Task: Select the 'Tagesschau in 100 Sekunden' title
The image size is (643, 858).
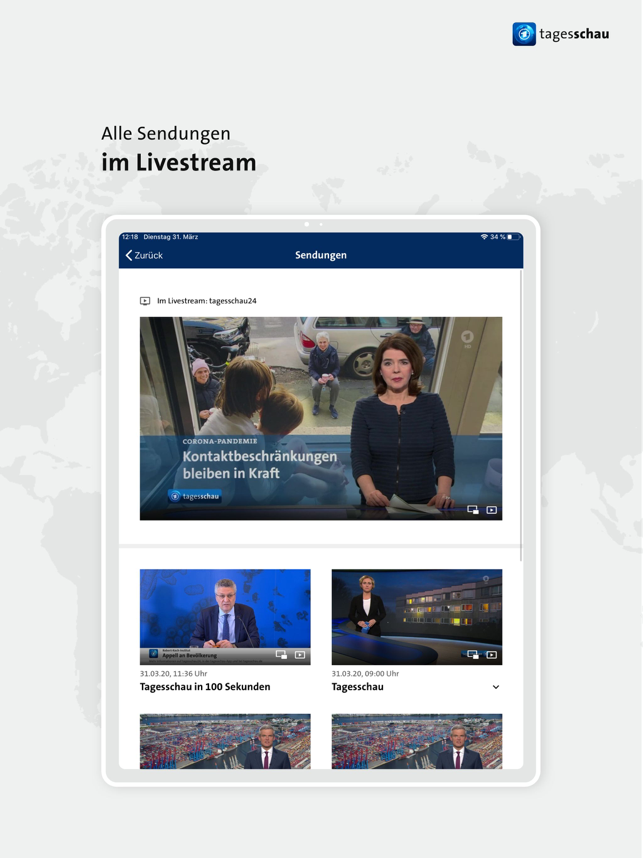Action: (205, 687)
